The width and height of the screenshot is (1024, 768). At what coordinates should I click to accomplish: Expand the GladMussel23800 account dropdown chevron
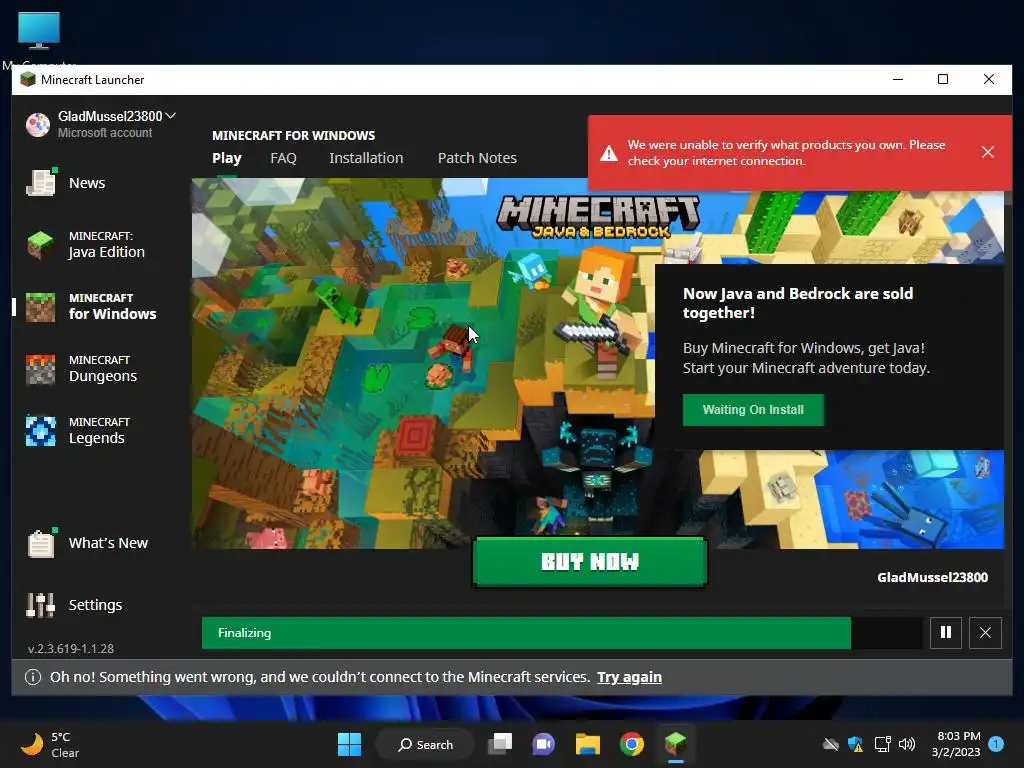coord(170,116)
